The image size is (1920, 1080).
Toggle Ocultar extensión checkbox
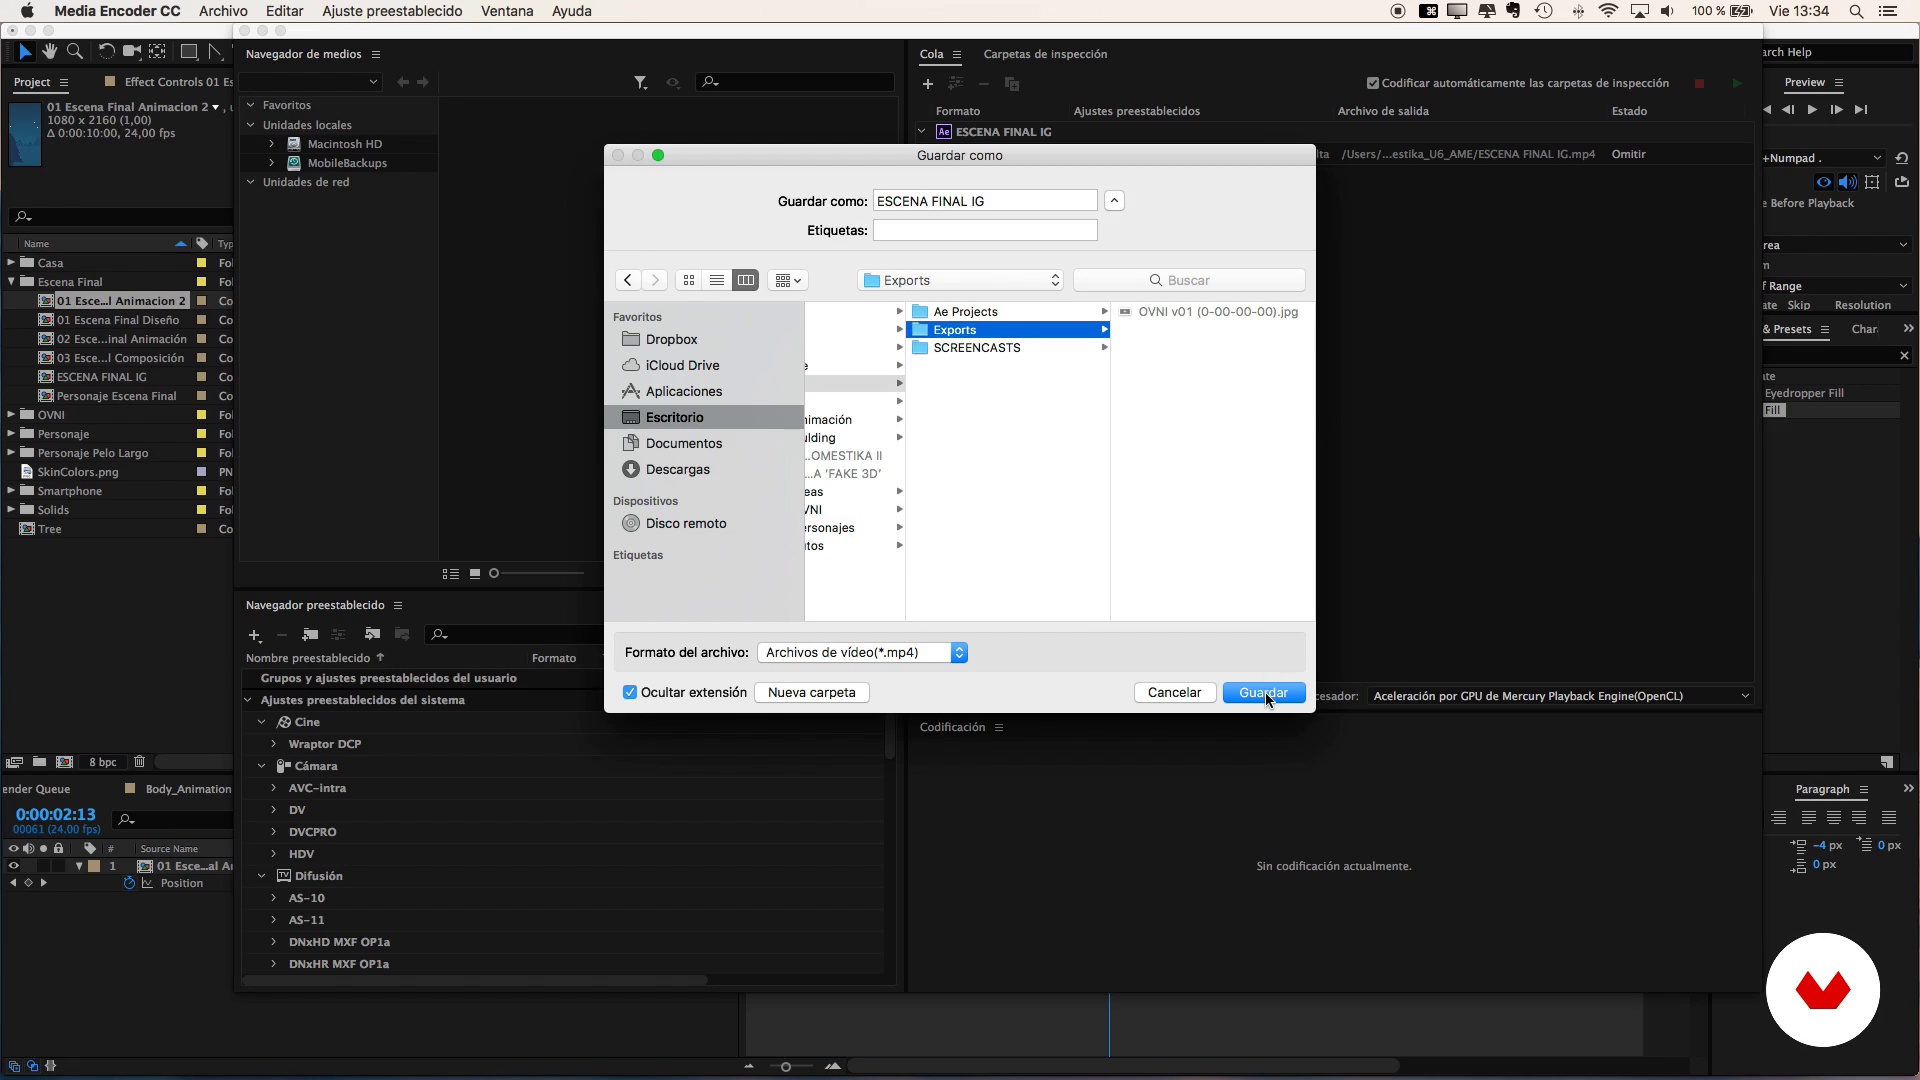630,692
